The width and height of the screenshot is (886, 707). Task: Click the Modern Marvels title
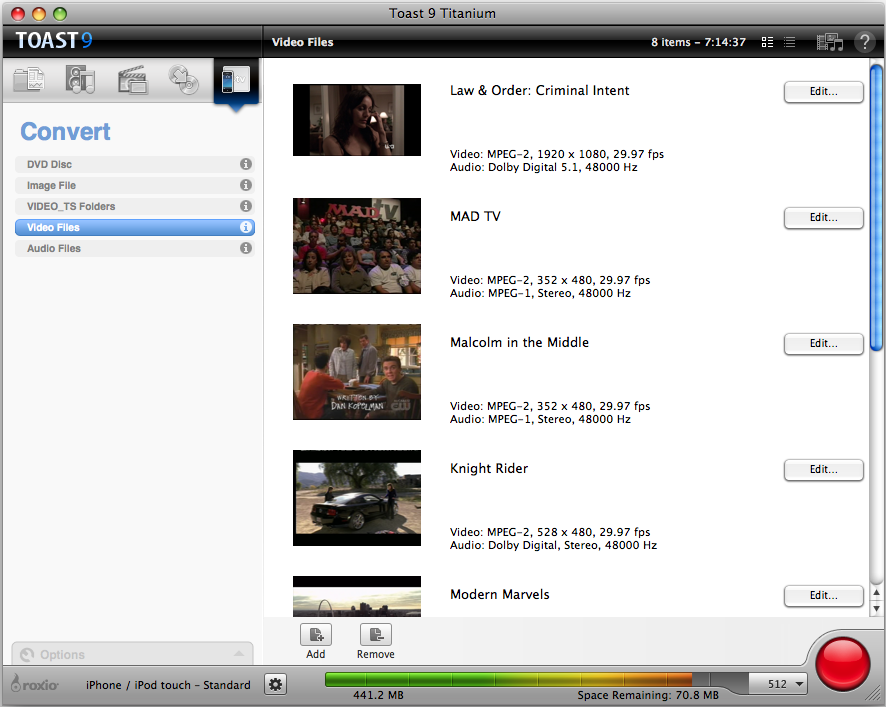[500, 595]
